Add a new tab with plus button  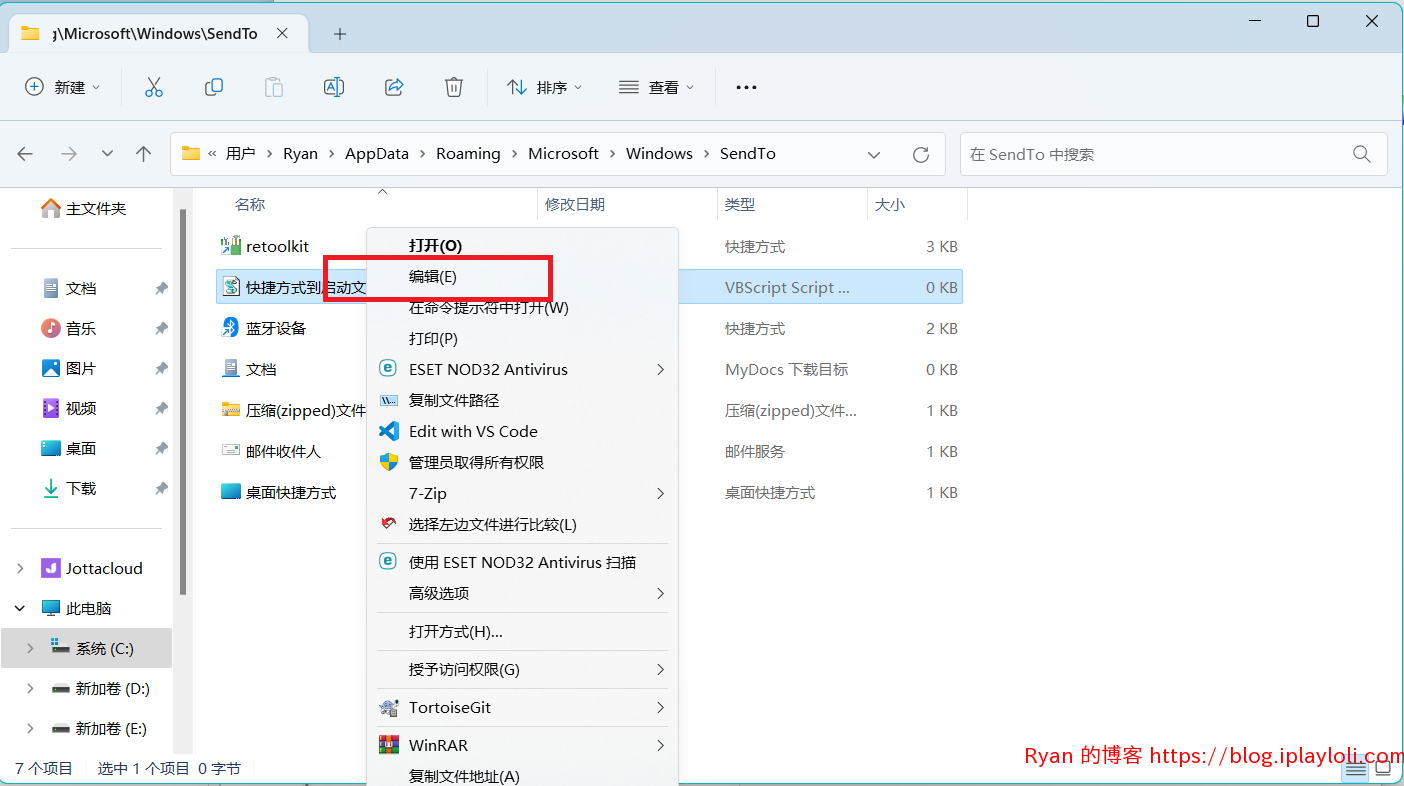340,34
